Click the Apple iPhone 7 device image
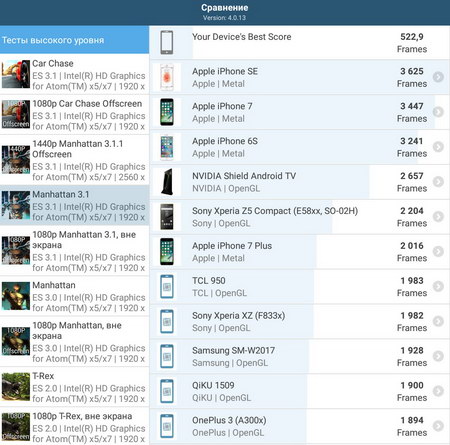This screenshot has height=445, width=450. click(167, 112)
